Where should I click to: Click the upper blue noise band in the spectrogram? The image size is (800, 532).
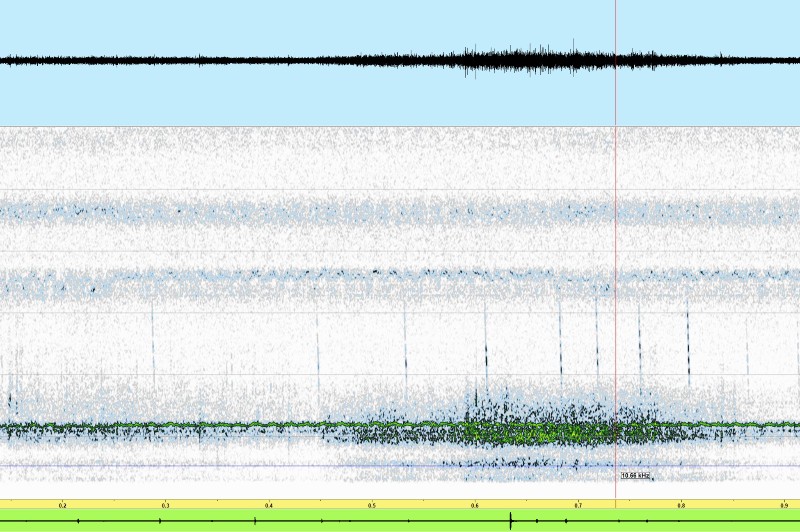[x=400, y=212]
